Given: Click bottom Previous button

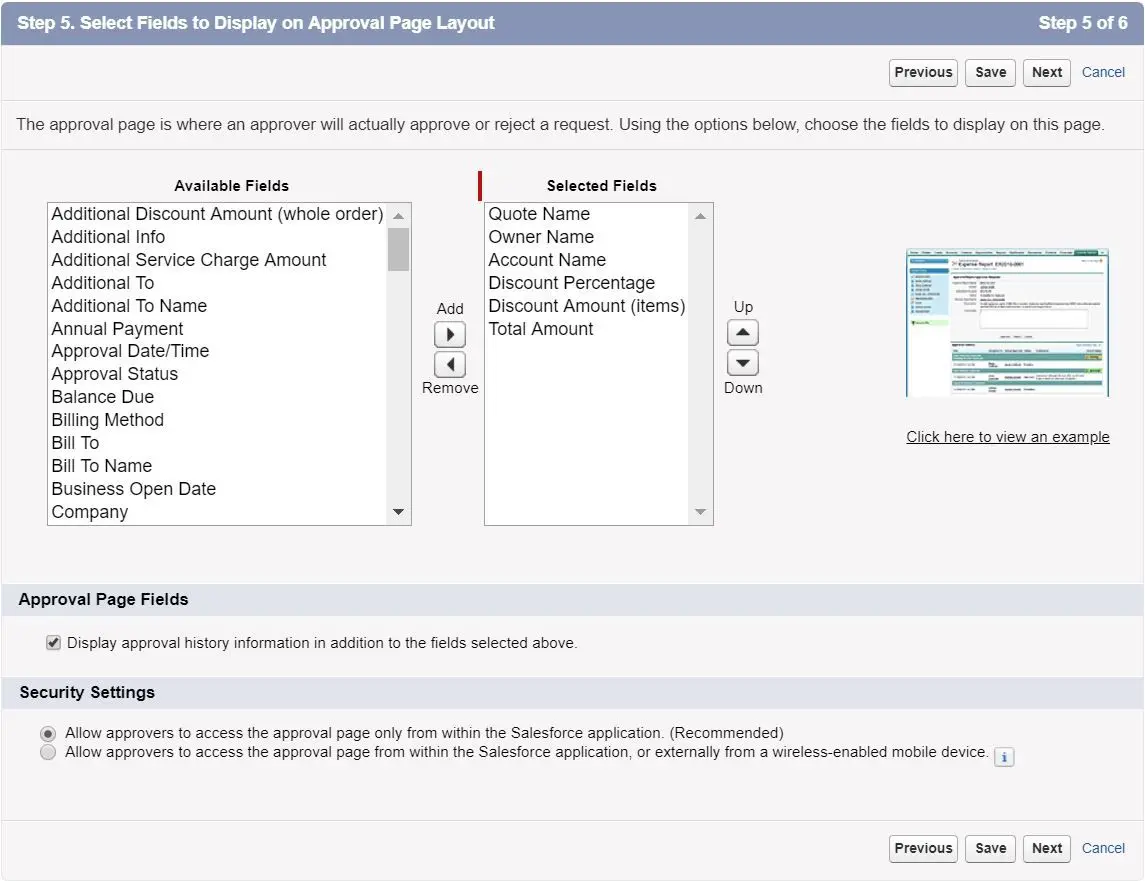Looking at the screenshot, I should pos(923,848).
